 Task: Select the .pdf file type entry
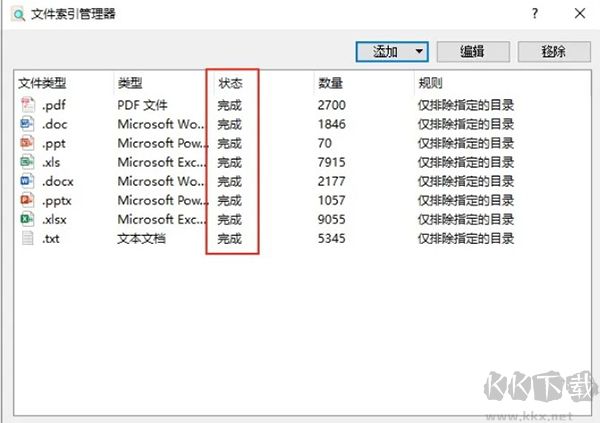tap(54, 105)
